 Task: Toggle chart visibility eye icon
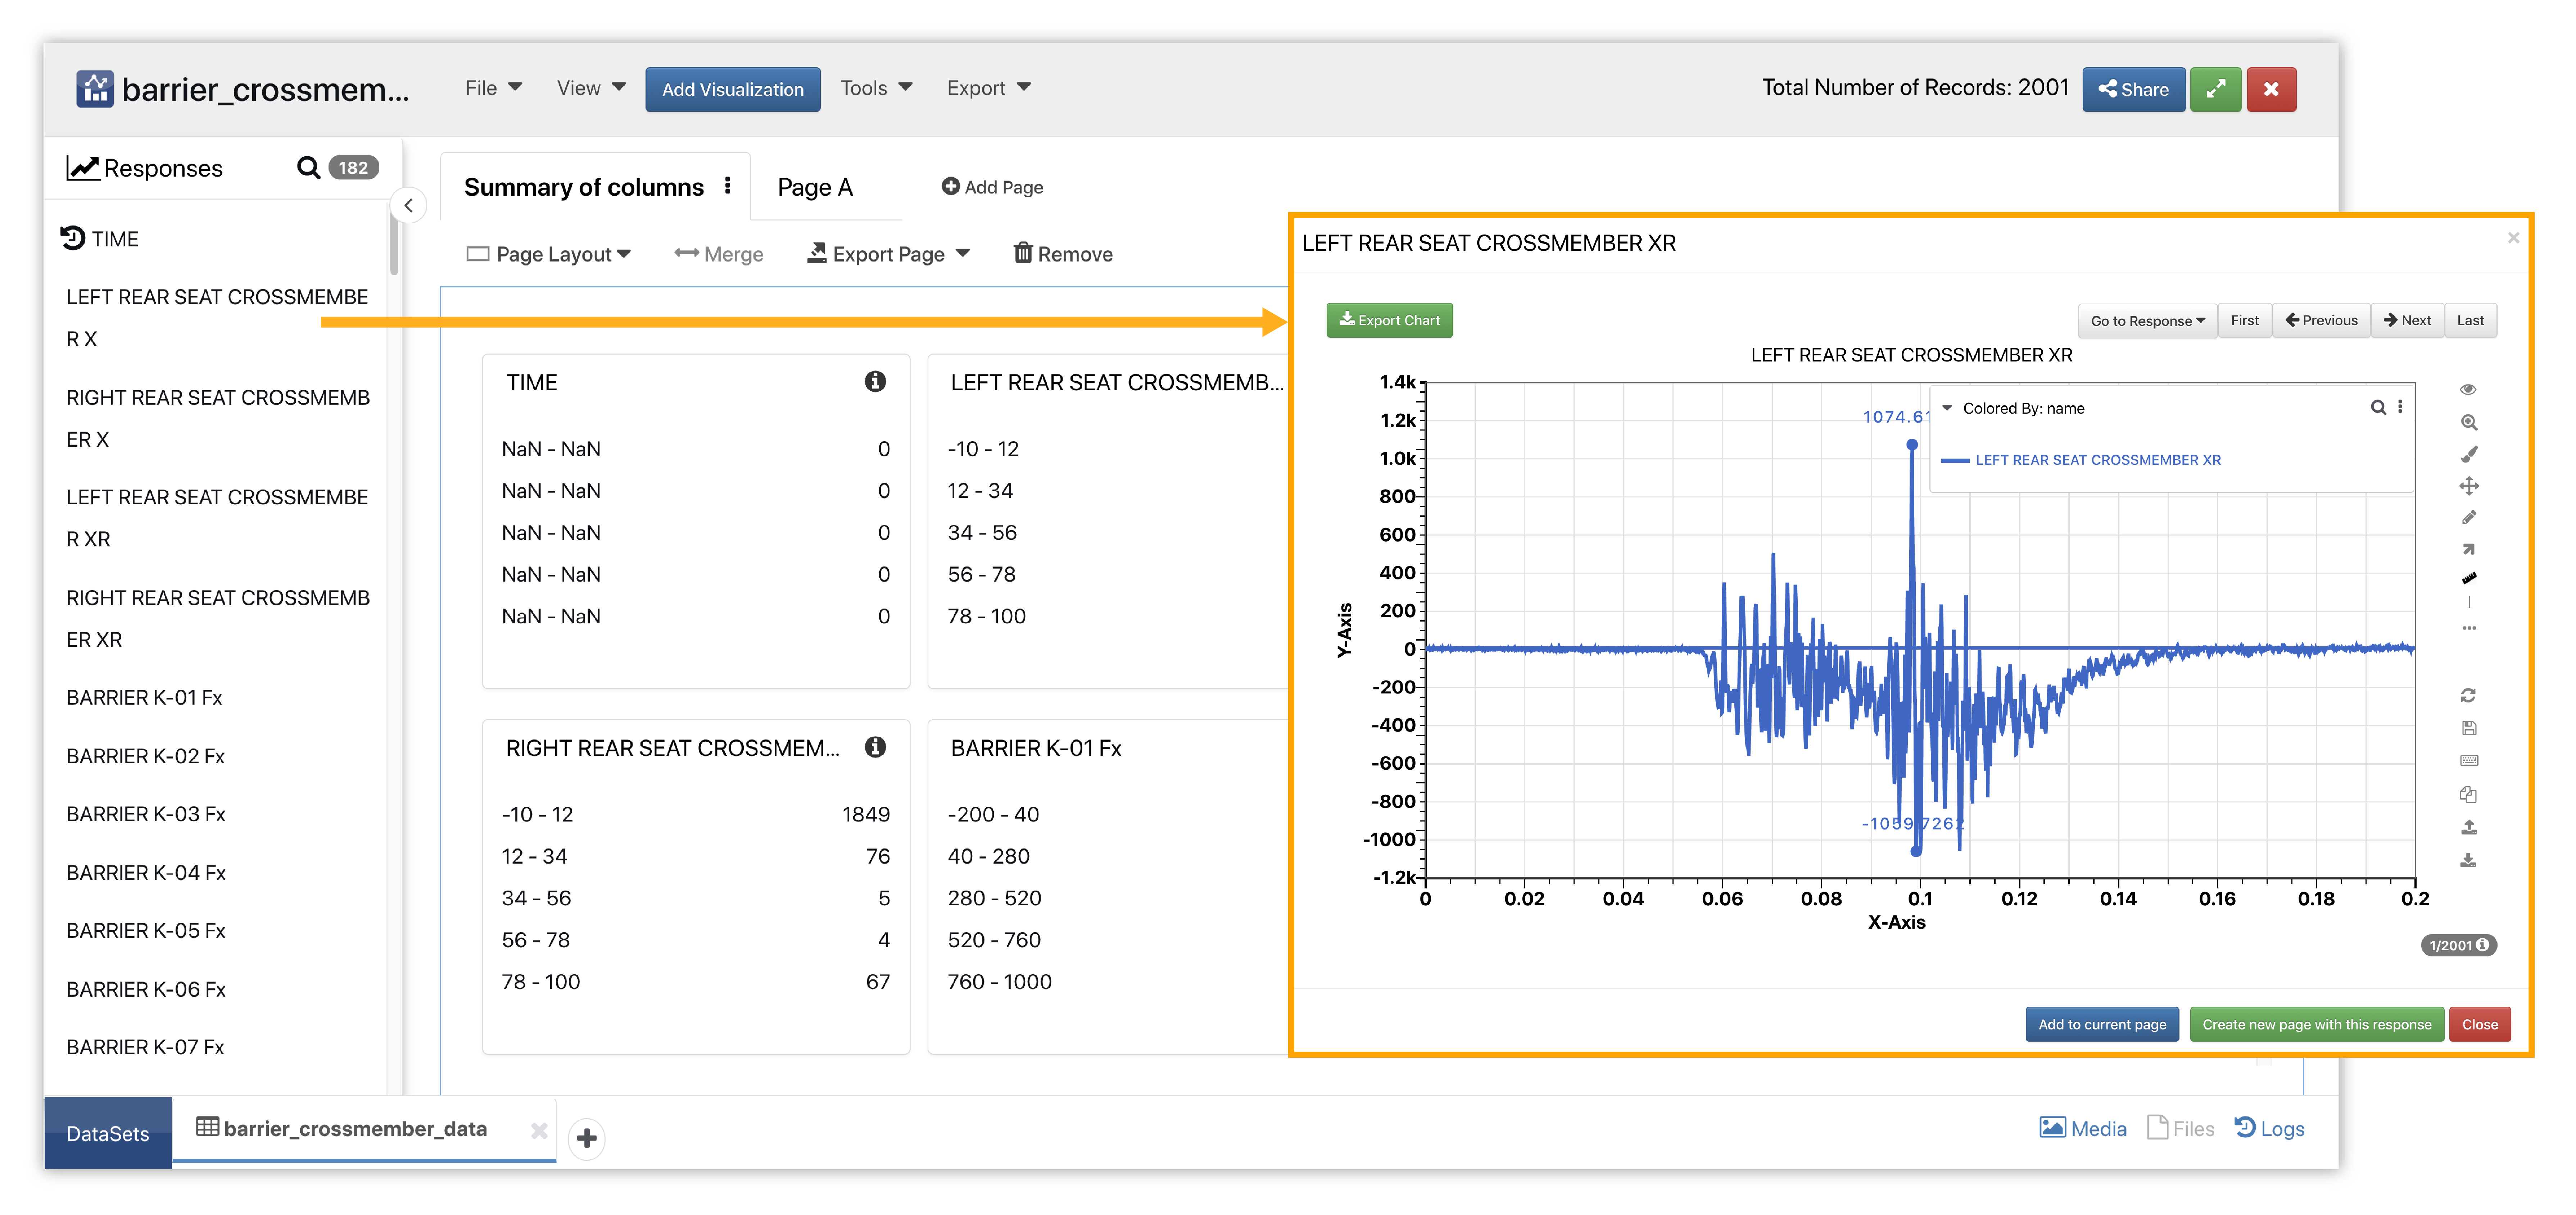click(x=2468, y=389)
